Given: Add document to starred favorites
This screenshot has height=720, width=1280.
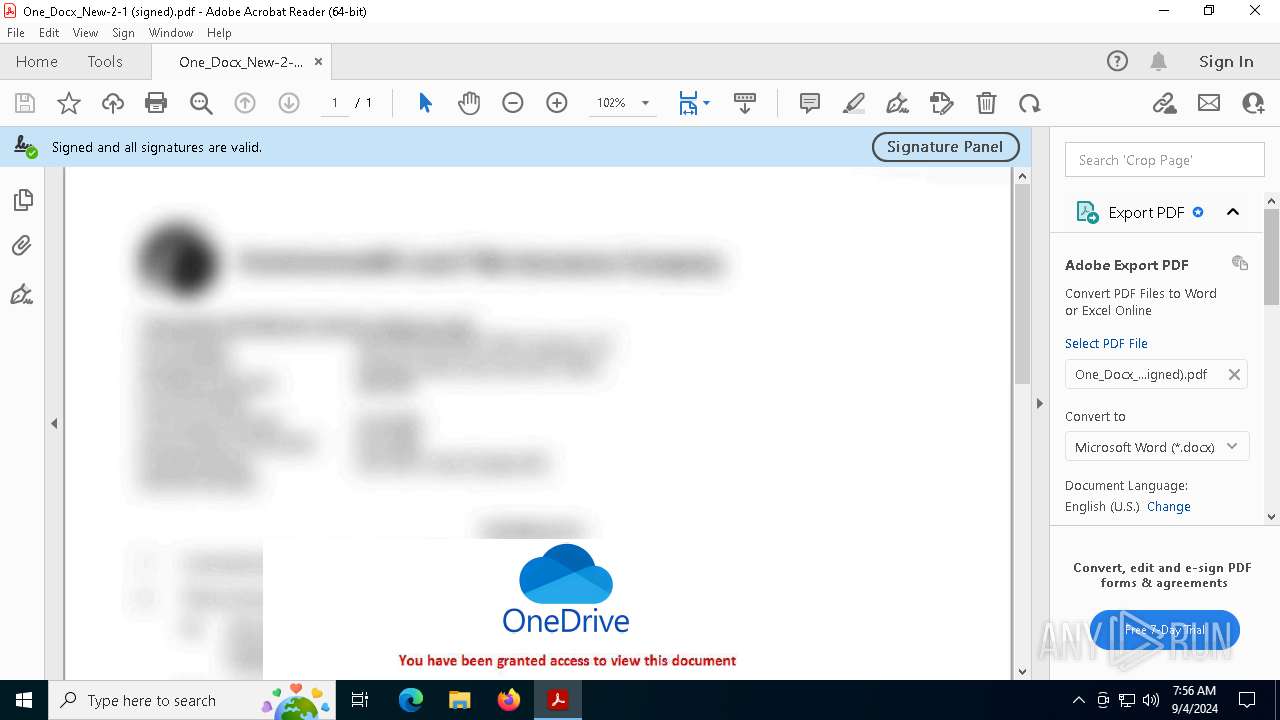Looking at the screenshot, I should coord(69,103).
